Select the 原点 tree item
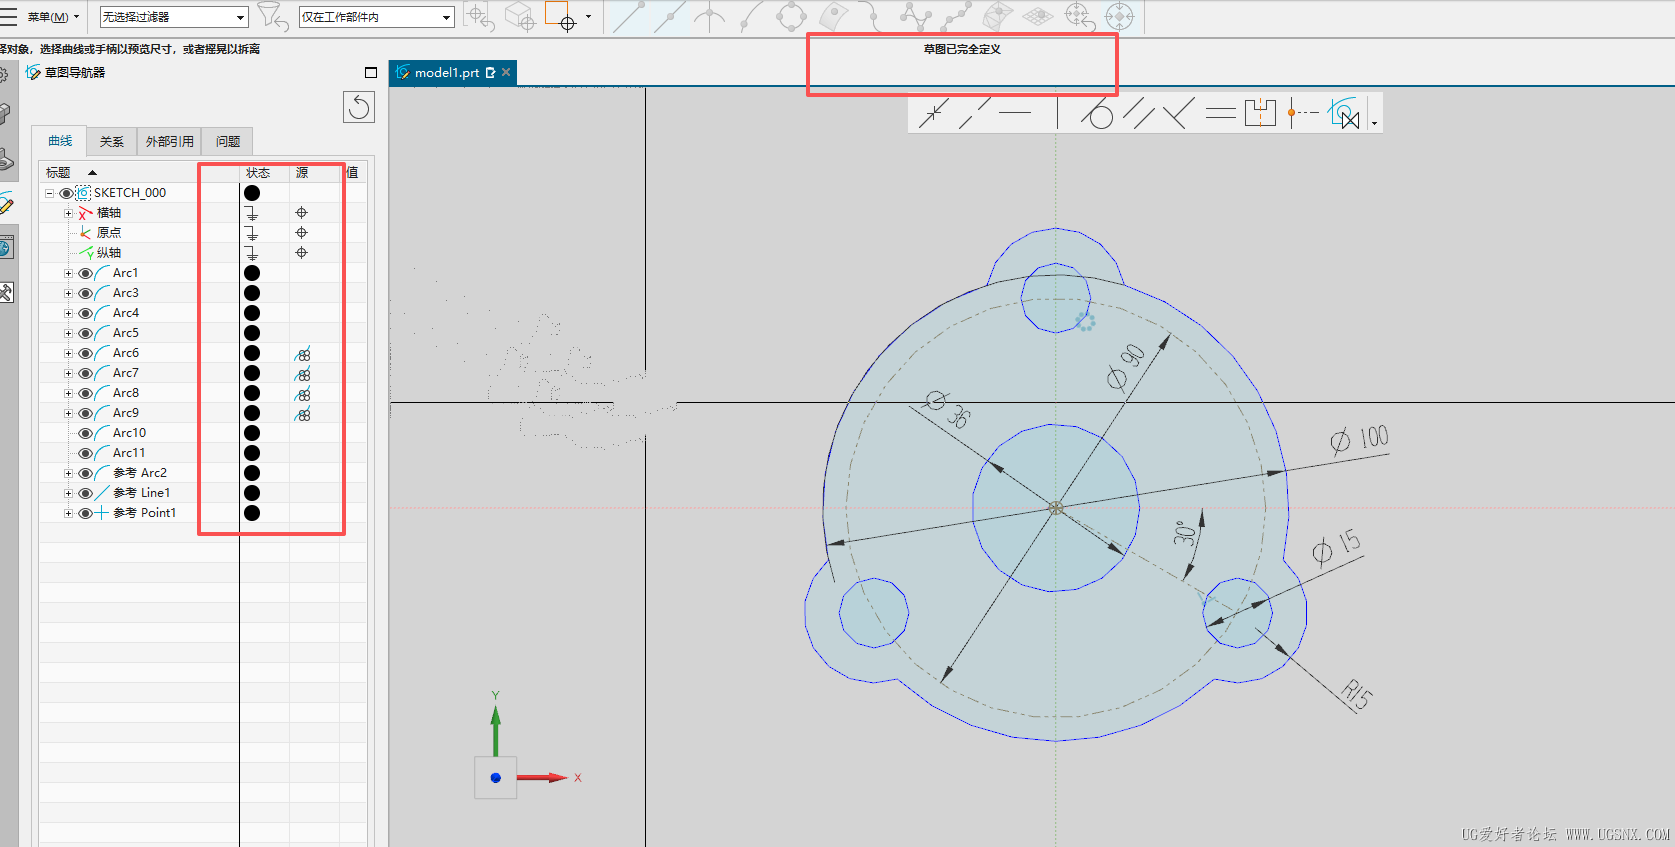The width and height of the screenshot is (1675, 847). (108, 232)
